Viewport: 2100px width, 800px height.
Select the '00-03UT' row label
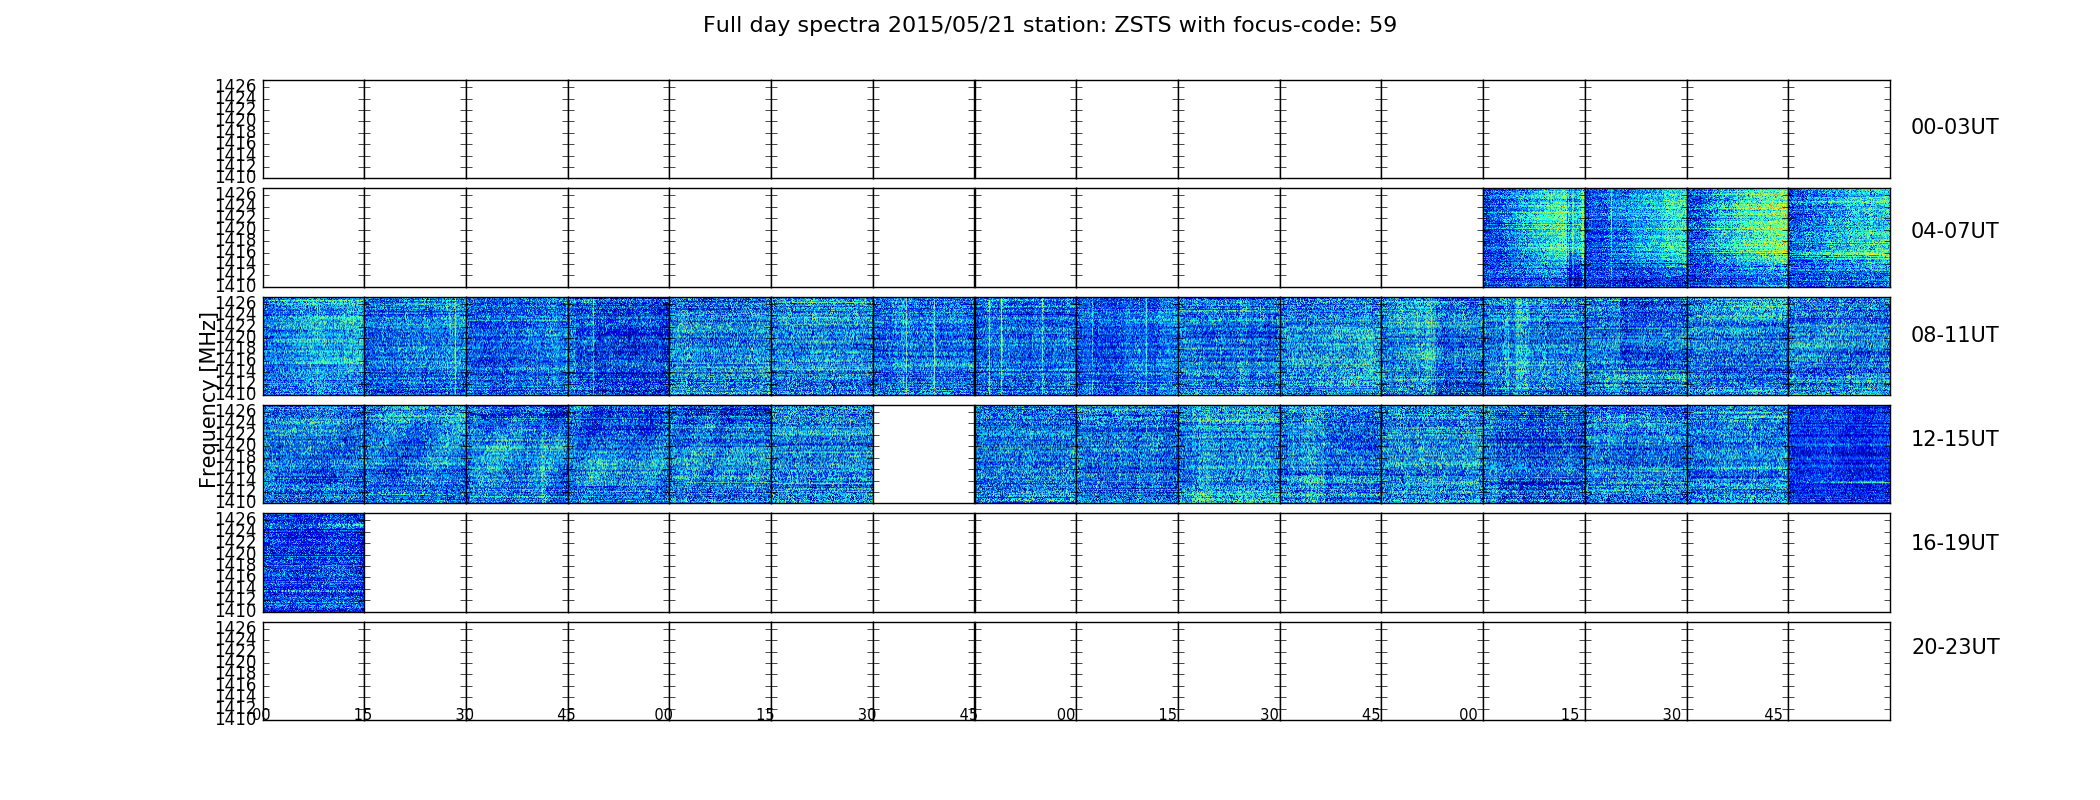(1954, 127)
